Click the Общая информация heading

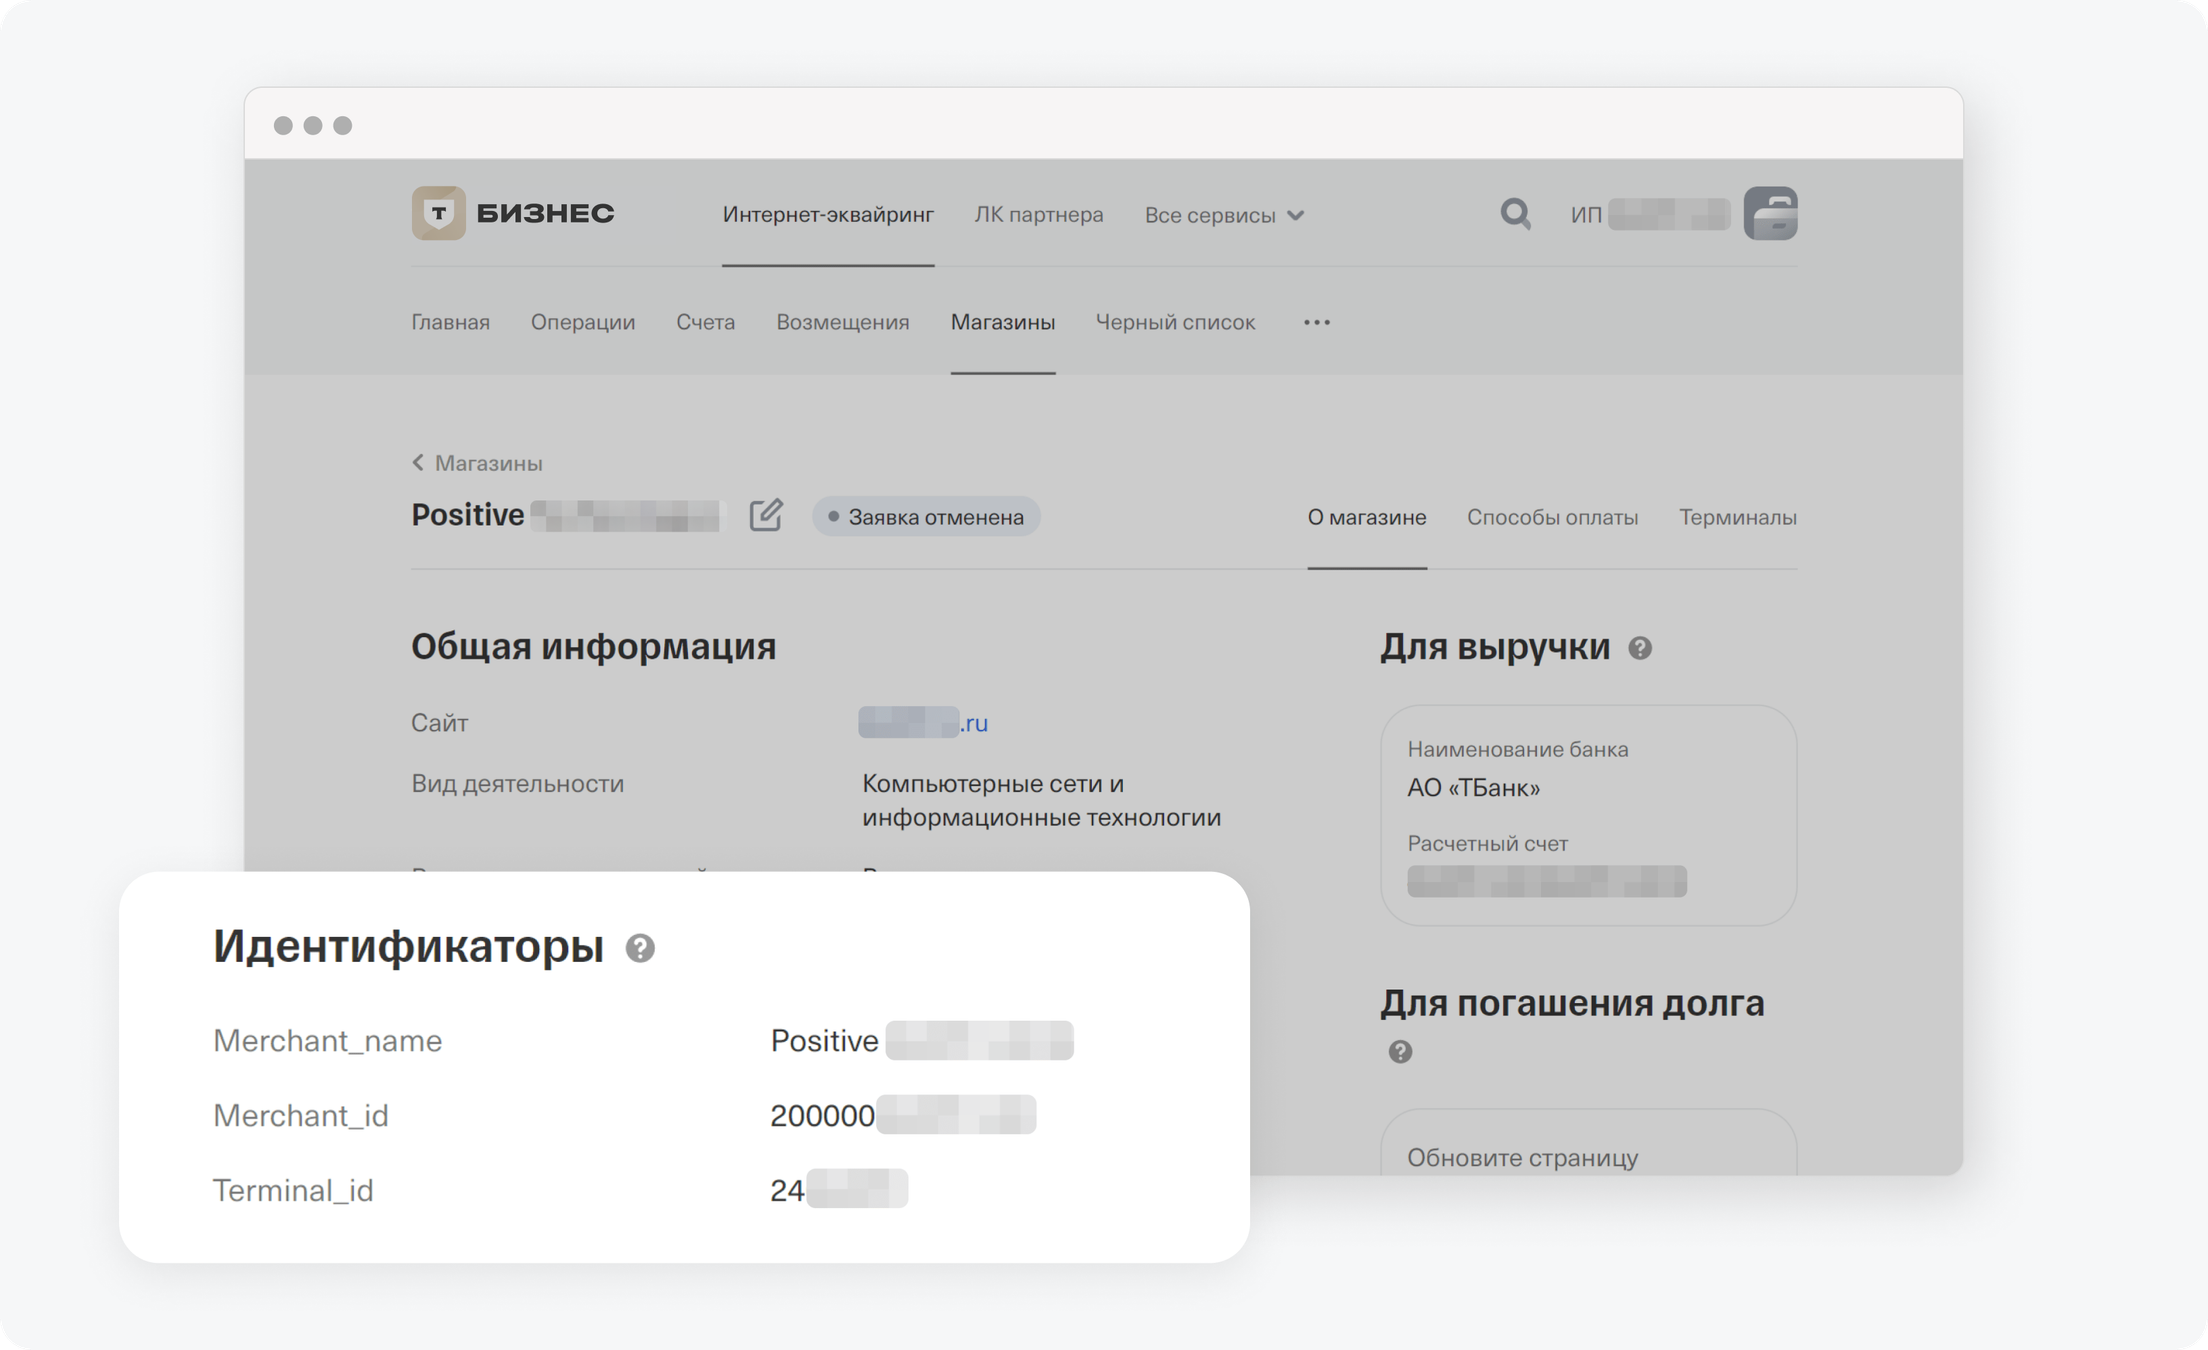[x=593, y=647]
